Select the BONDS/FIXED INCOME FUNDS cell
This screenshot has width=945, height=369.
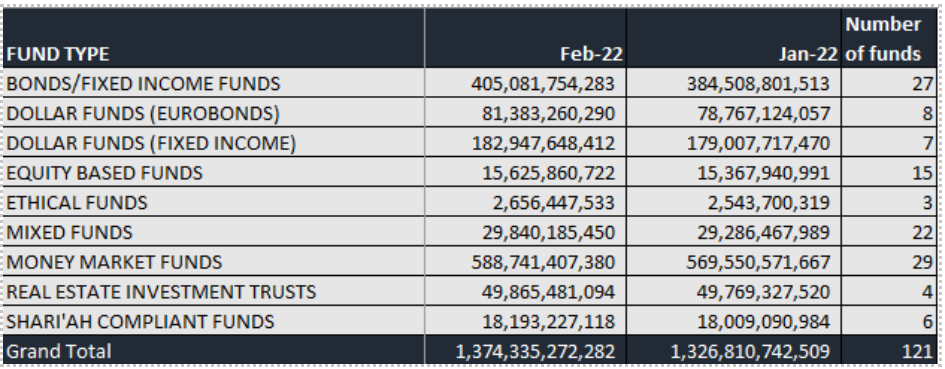tap(214, 83)
